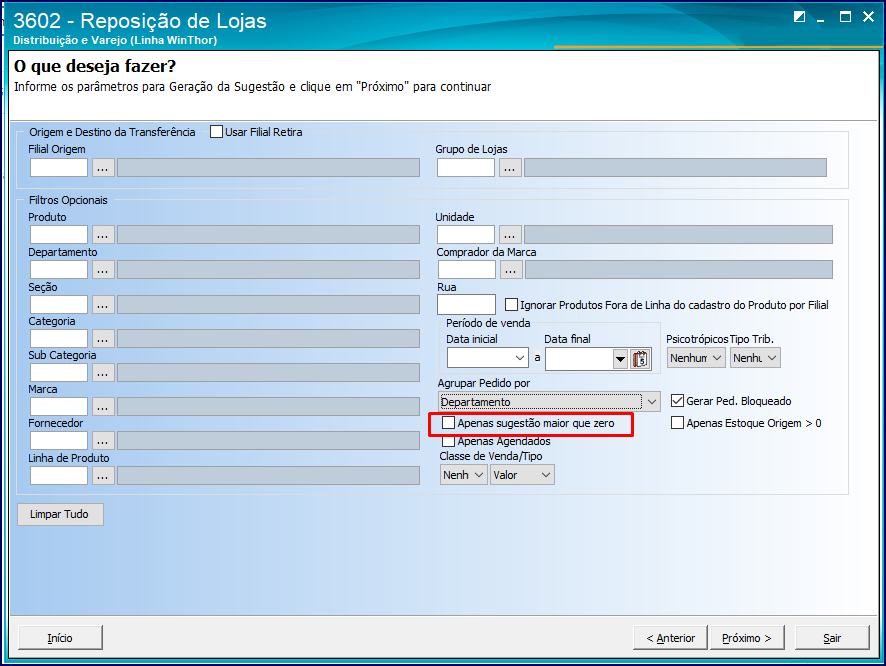The image size is (886, 666).
Task: Expand the Data final date dropdown arrow
Action: pyautogui.click(x=620, y=359)
